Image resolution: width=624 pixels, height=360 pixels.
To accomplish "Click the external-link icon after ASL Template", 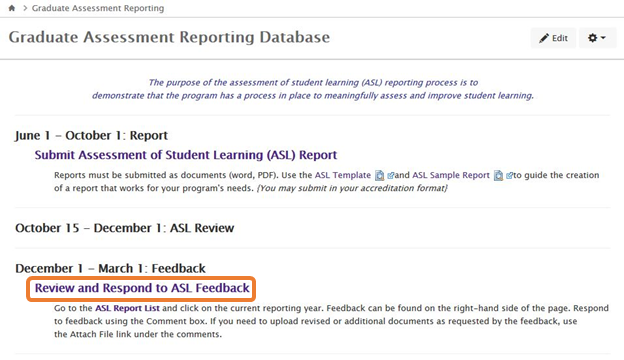I will point(390,175).
